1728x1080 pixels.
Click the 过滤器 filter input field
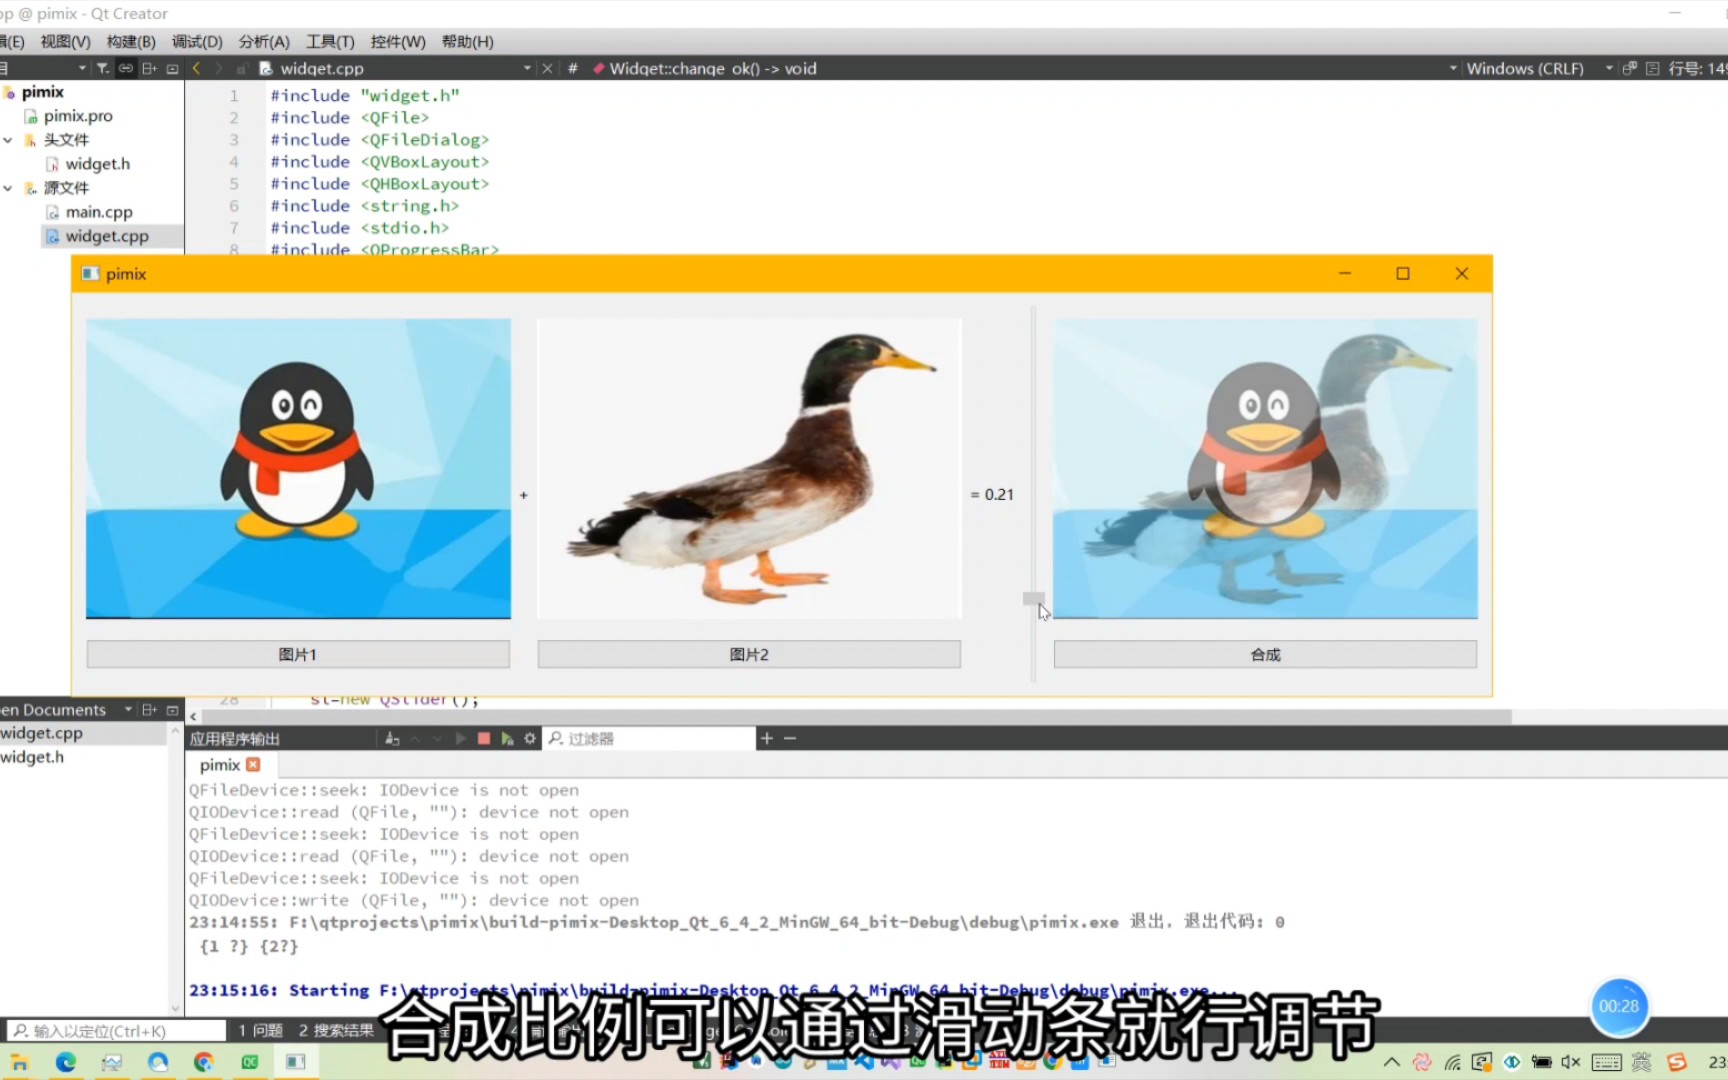pos(651,738)
